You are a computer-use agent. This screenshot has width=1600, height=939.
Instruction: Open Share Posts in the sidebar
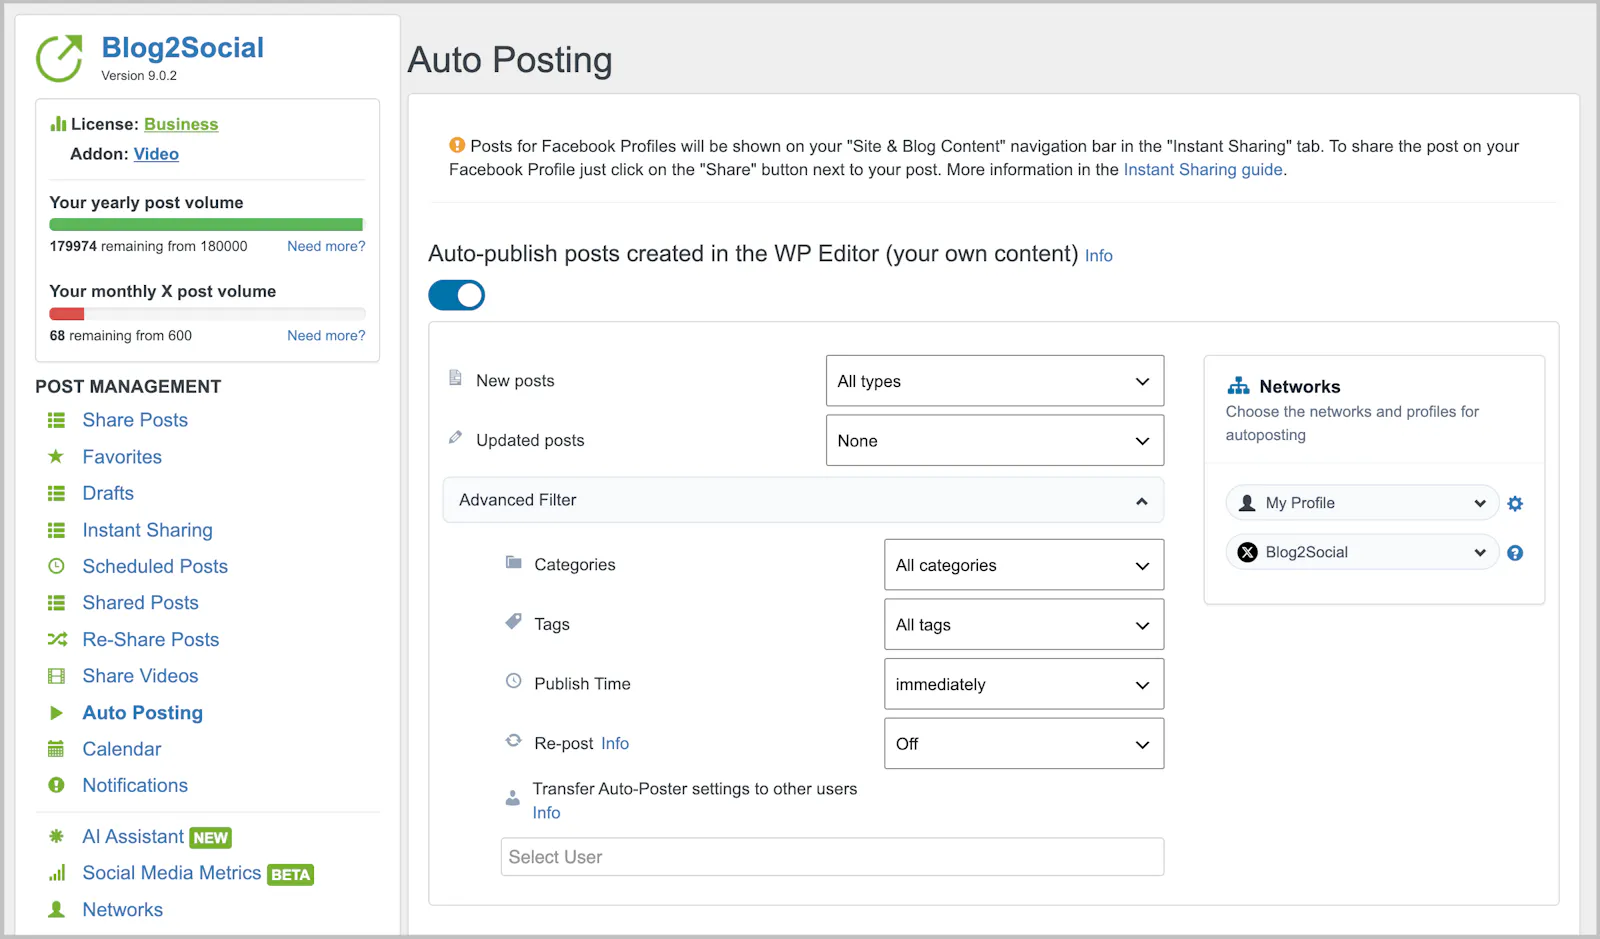pyautogui.click(x=135, y=420)
